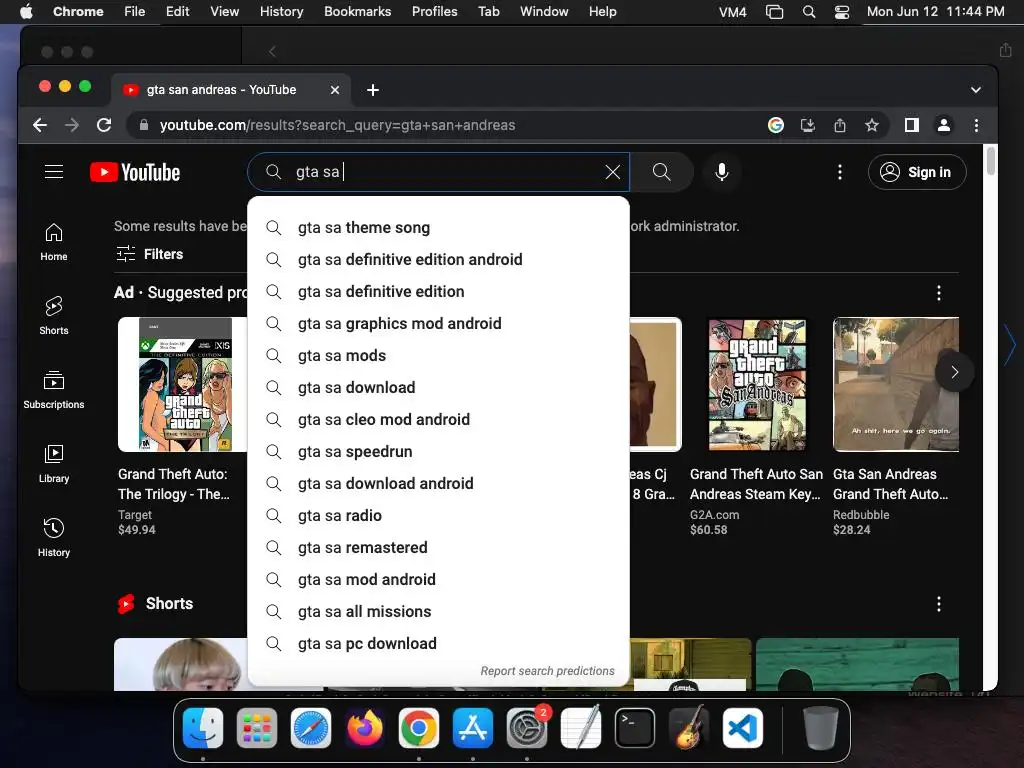Open macOS Control Center icon
Viewport: 1024px width, 768px height.
click(x=842, y=12)
